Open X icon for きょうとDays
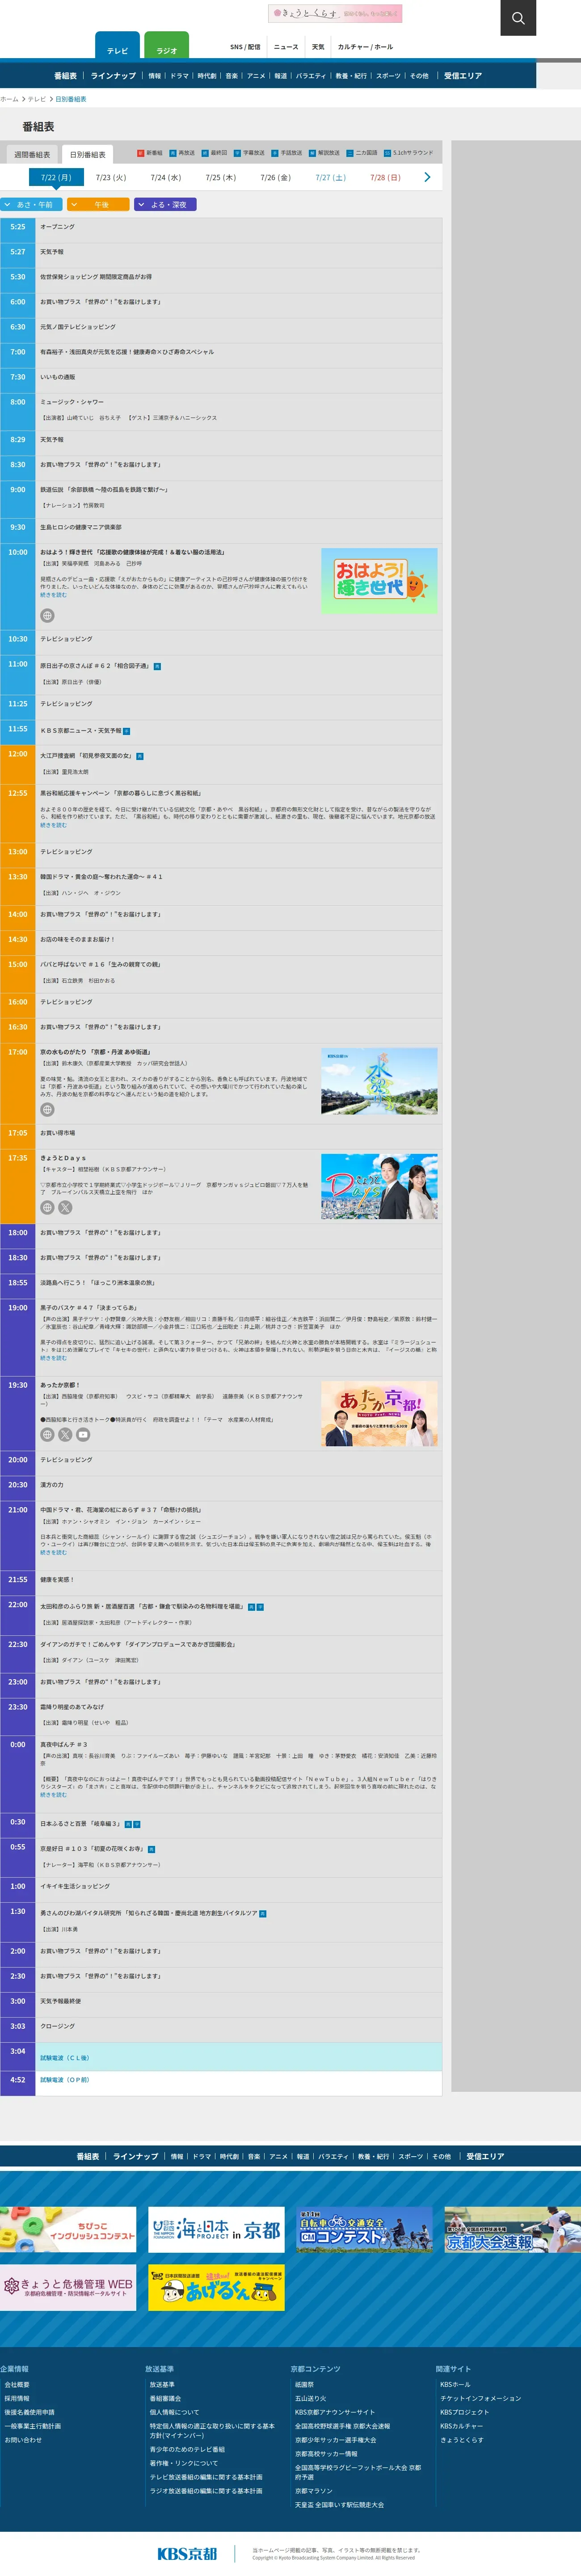This screenshot has width=581, height=2576. [65, 1207]
